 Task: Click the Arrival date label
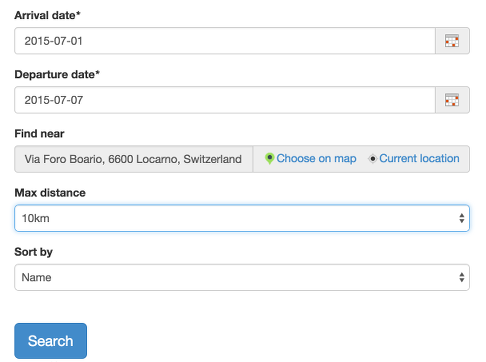click(47, 15)
